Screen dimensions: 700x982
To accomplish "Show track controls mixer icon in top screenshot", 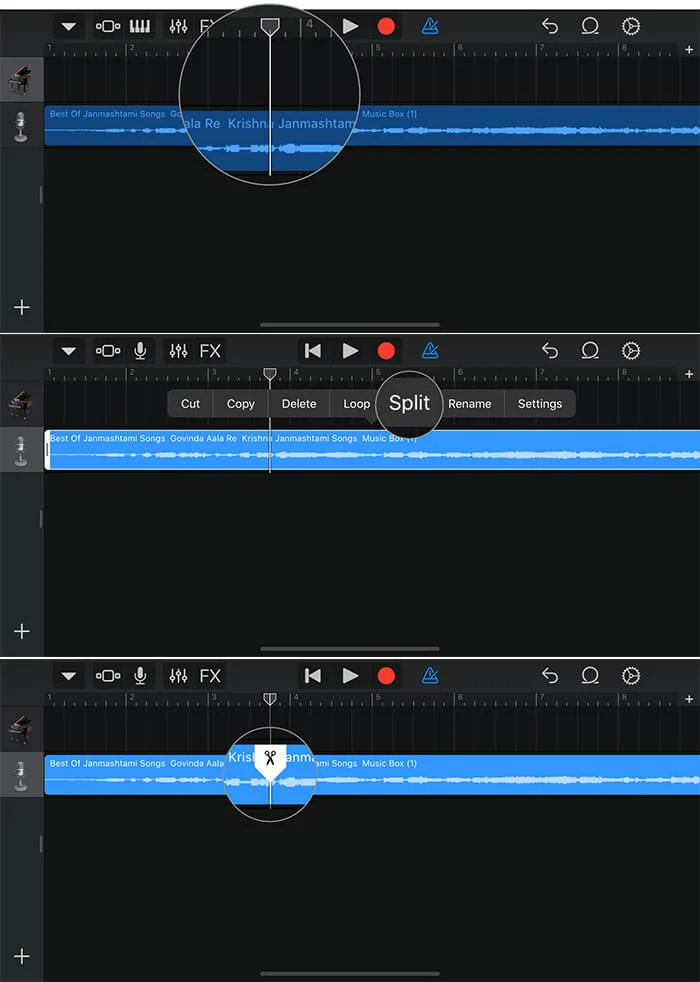I will [178, 26].
